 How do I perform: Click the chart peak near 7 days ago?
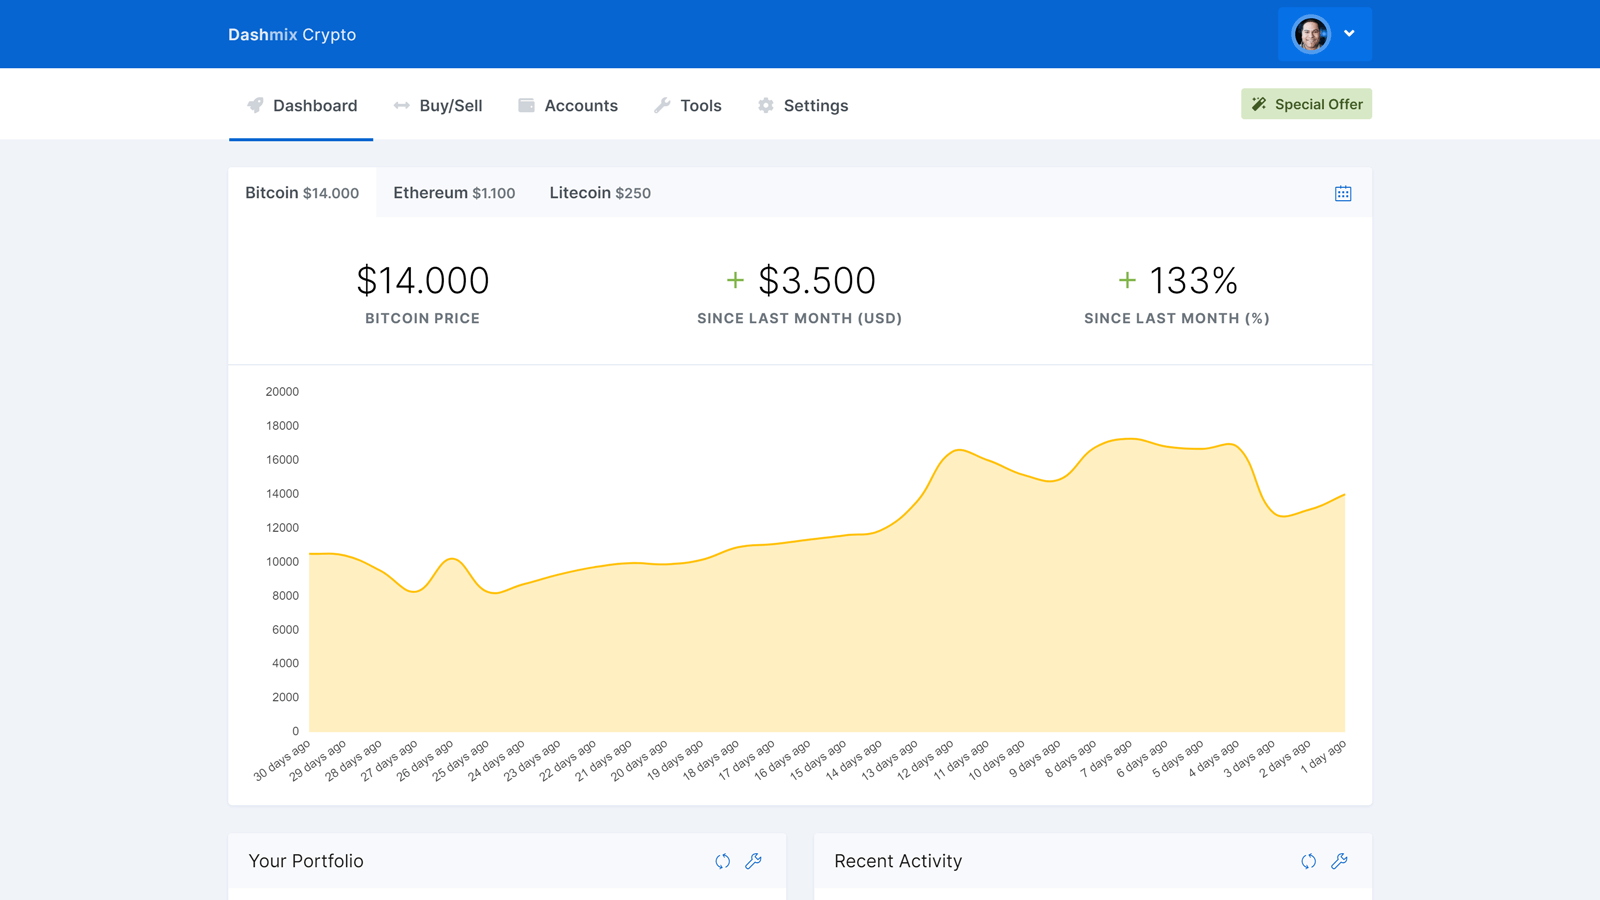pyautogui.click(x=1130, y=439)
